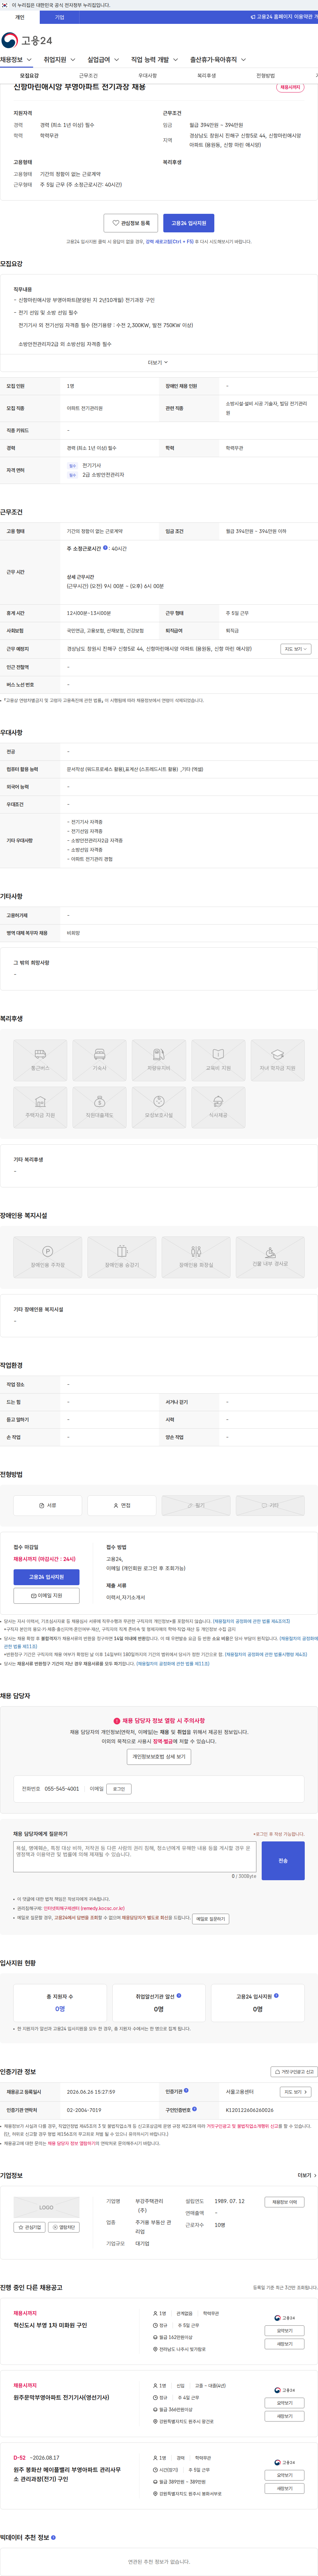Click the 필기 selection step icon
This screenshot has width=318, height=2576.
coord(196,1505)
